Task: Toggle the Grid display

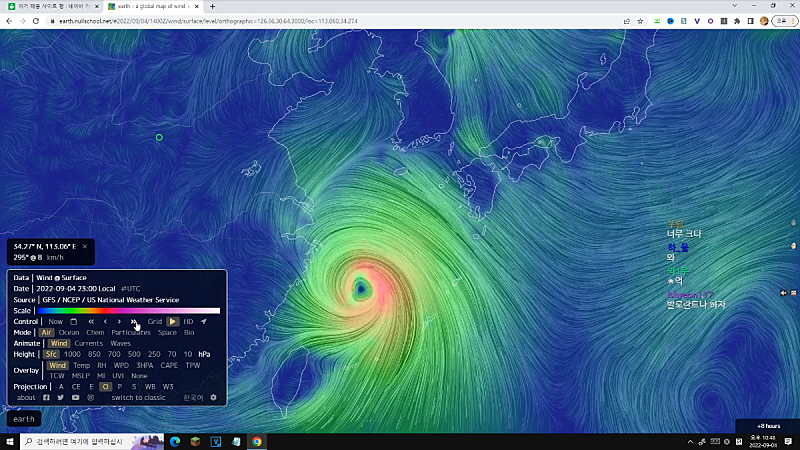Action: (x=155, y=321)
